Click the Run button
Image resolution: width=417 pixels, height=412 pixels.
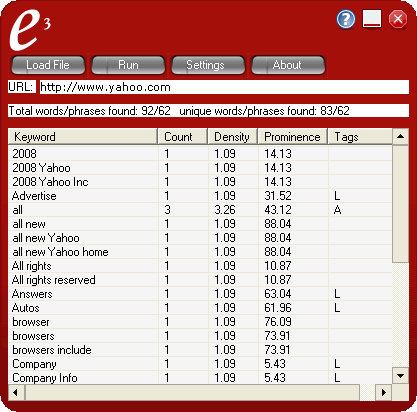128,65
